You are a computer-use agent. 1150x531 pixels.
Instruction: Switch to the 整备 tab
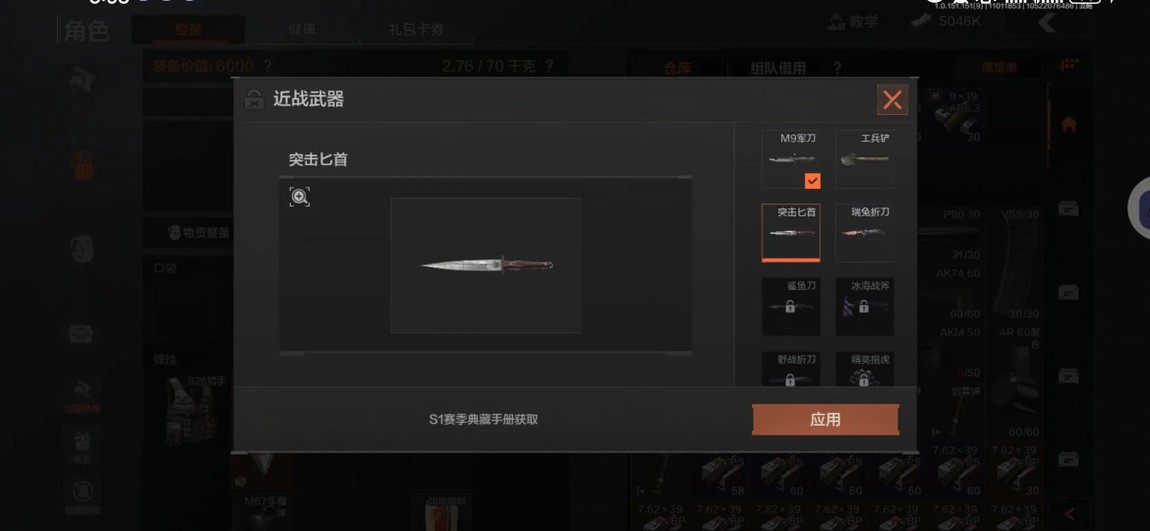point(188,29)
